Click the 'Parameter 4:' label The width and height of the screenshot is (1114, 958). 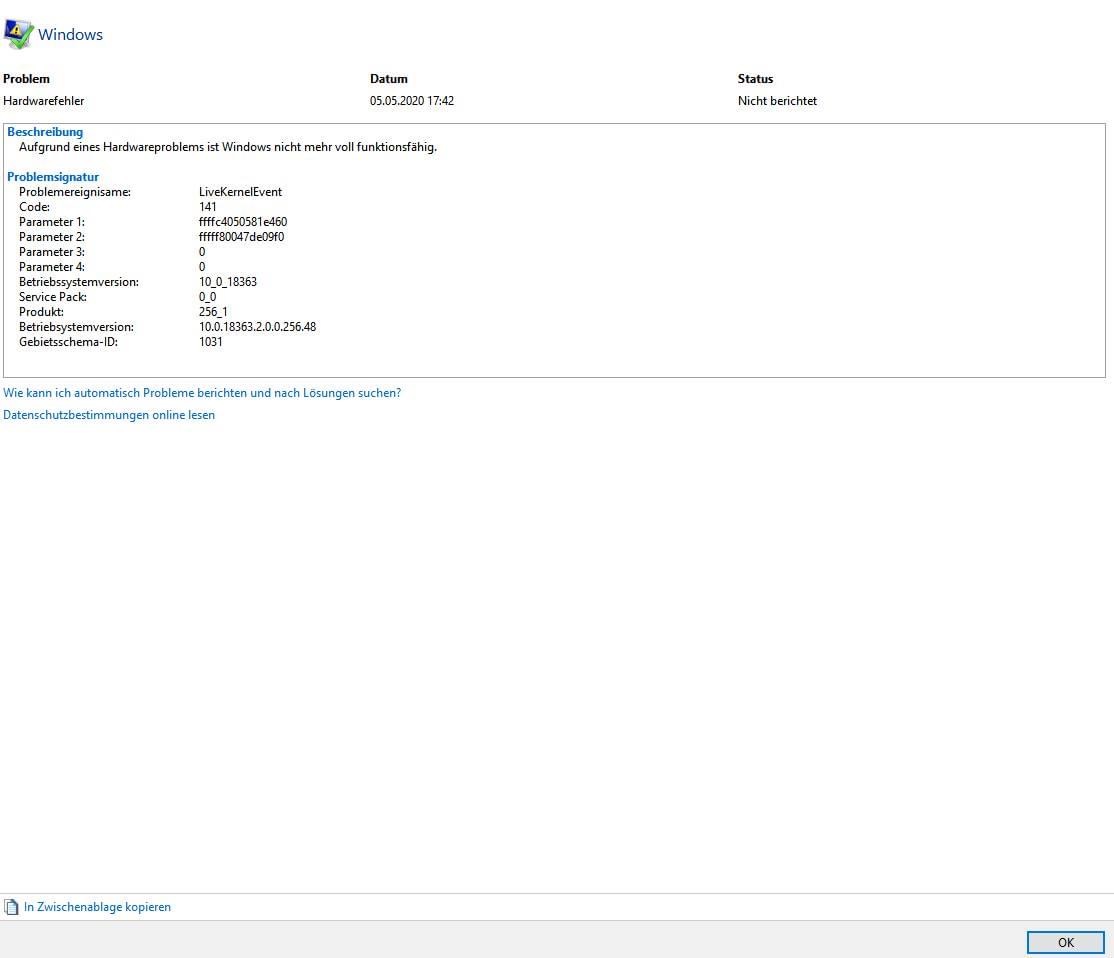(x=51, y=267)
